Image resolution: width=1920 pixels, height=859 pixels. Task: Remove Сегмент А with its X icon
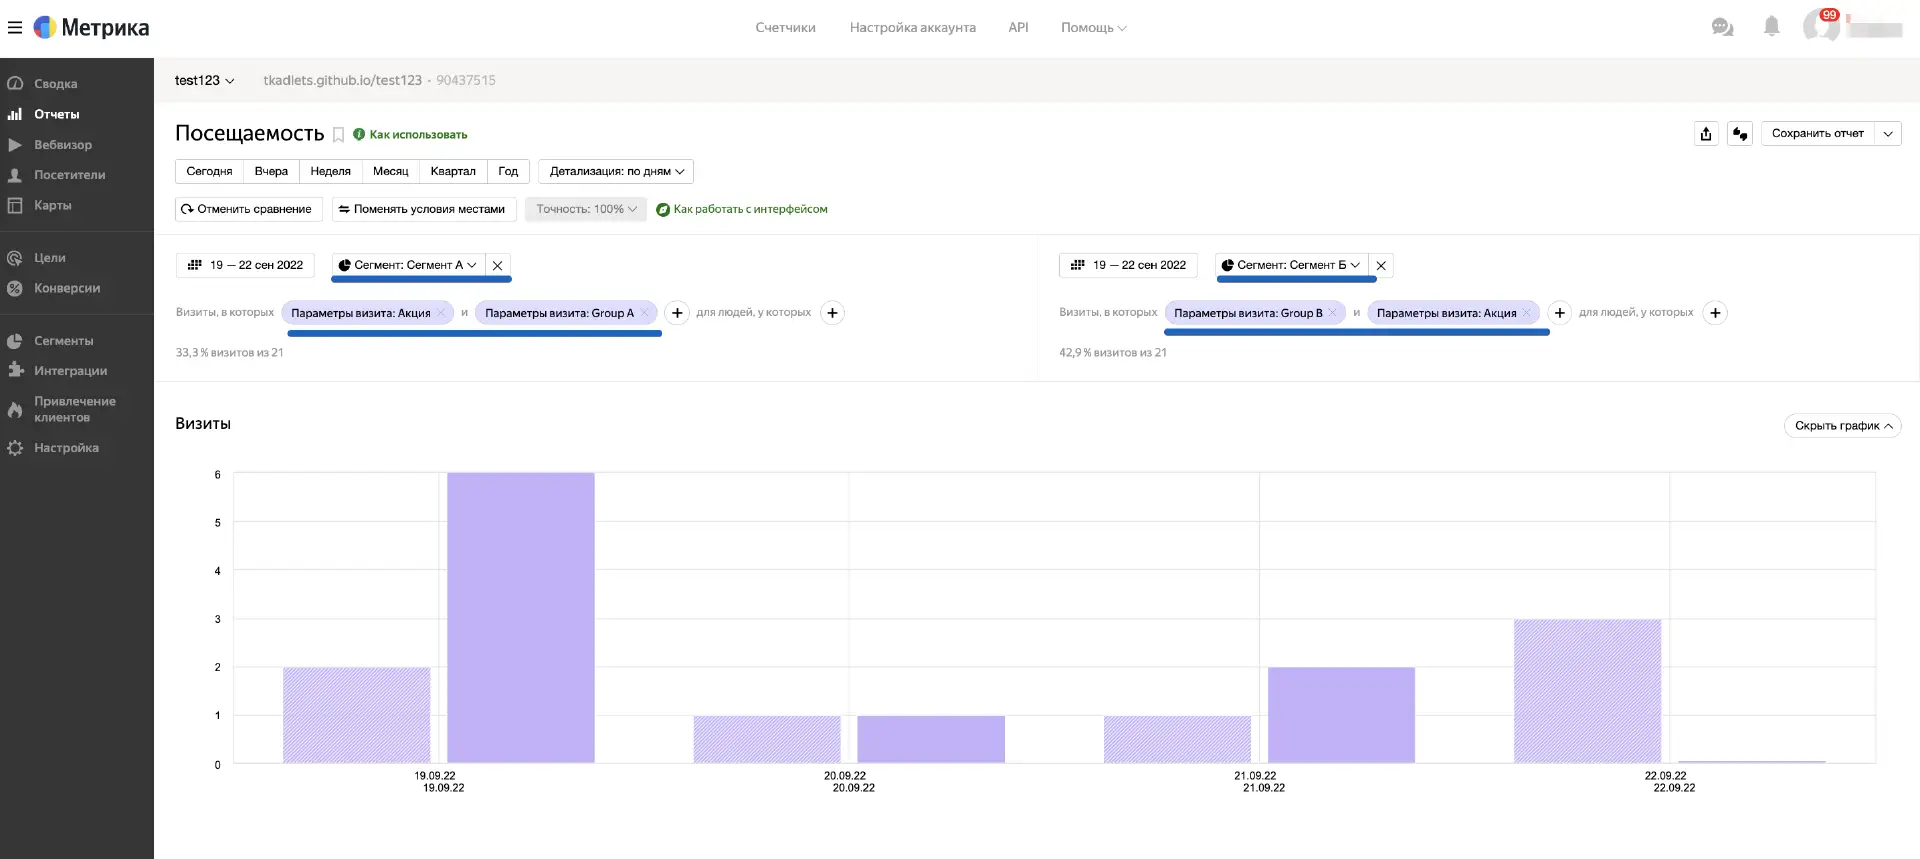(497, 265)
